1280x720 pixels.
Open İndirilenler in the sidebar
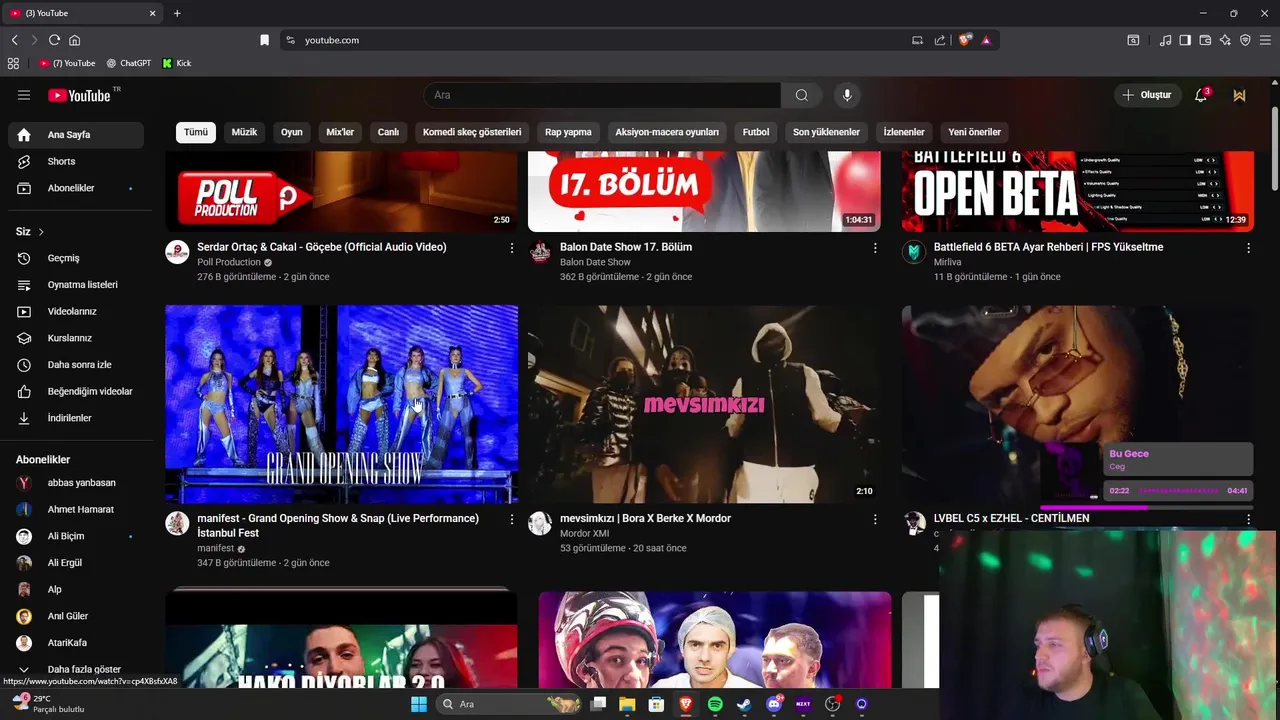[76, 418]
